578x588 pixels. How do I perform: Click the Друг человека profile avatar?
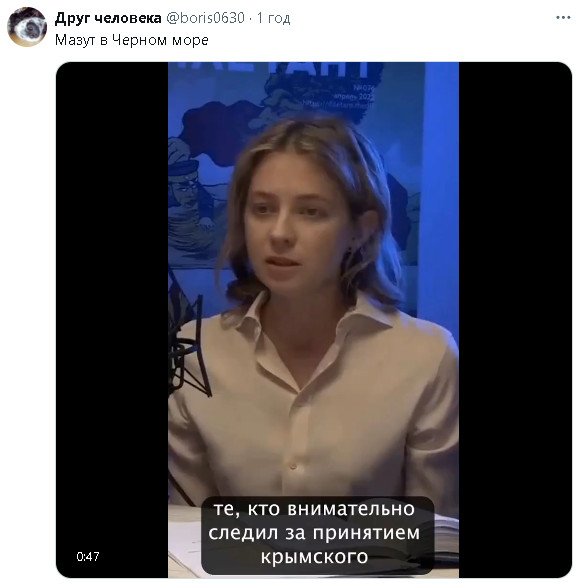27,27
